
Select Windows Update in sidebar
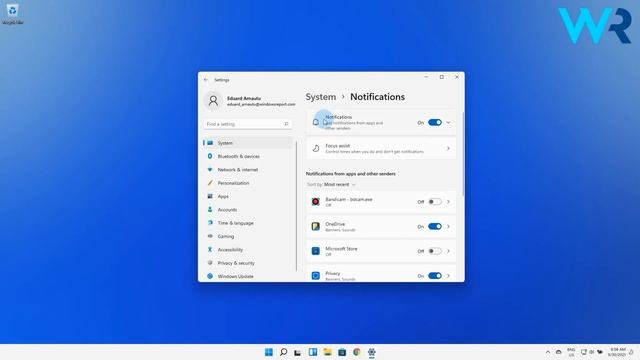tap(248, 276)
